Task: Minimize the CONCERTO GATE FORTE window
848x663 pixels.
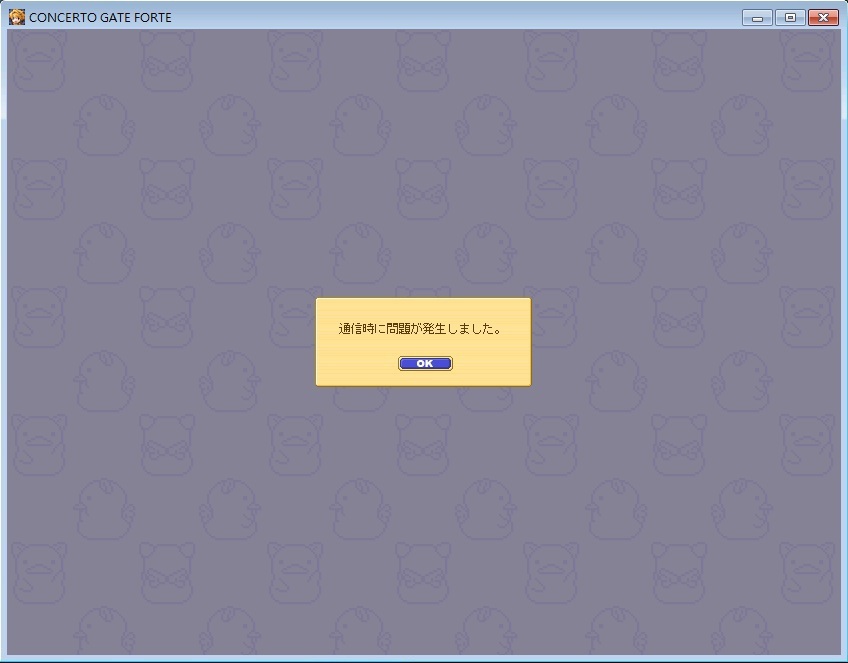Action: click(x=757, y=18)
